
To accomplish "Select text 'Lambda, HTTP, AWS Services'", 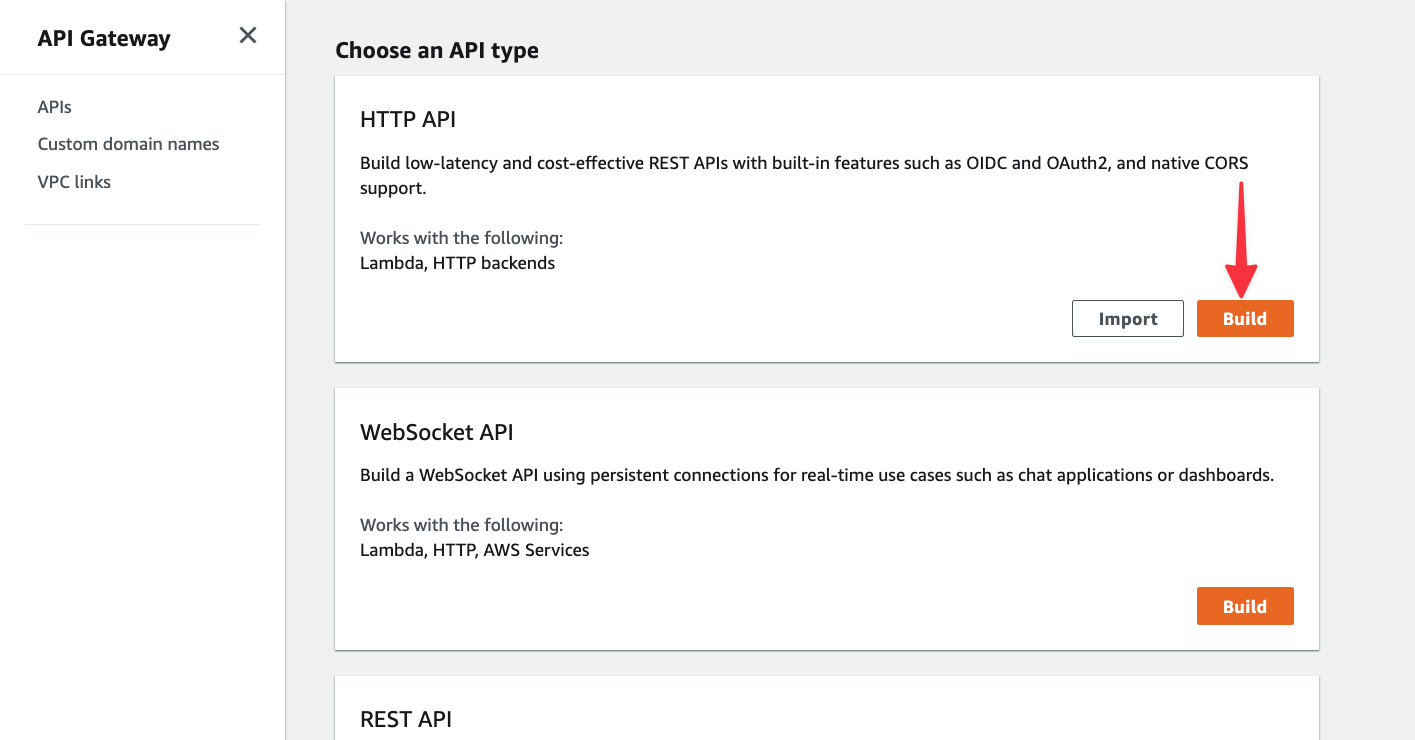I will point(475,550).
